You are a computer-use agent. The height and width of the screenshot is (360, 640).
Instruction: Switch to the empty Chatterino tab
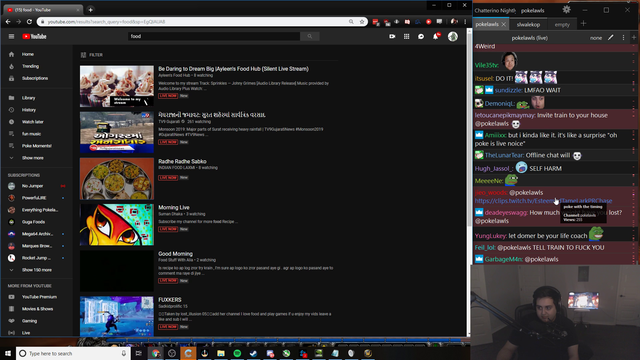tap(562, 24)
